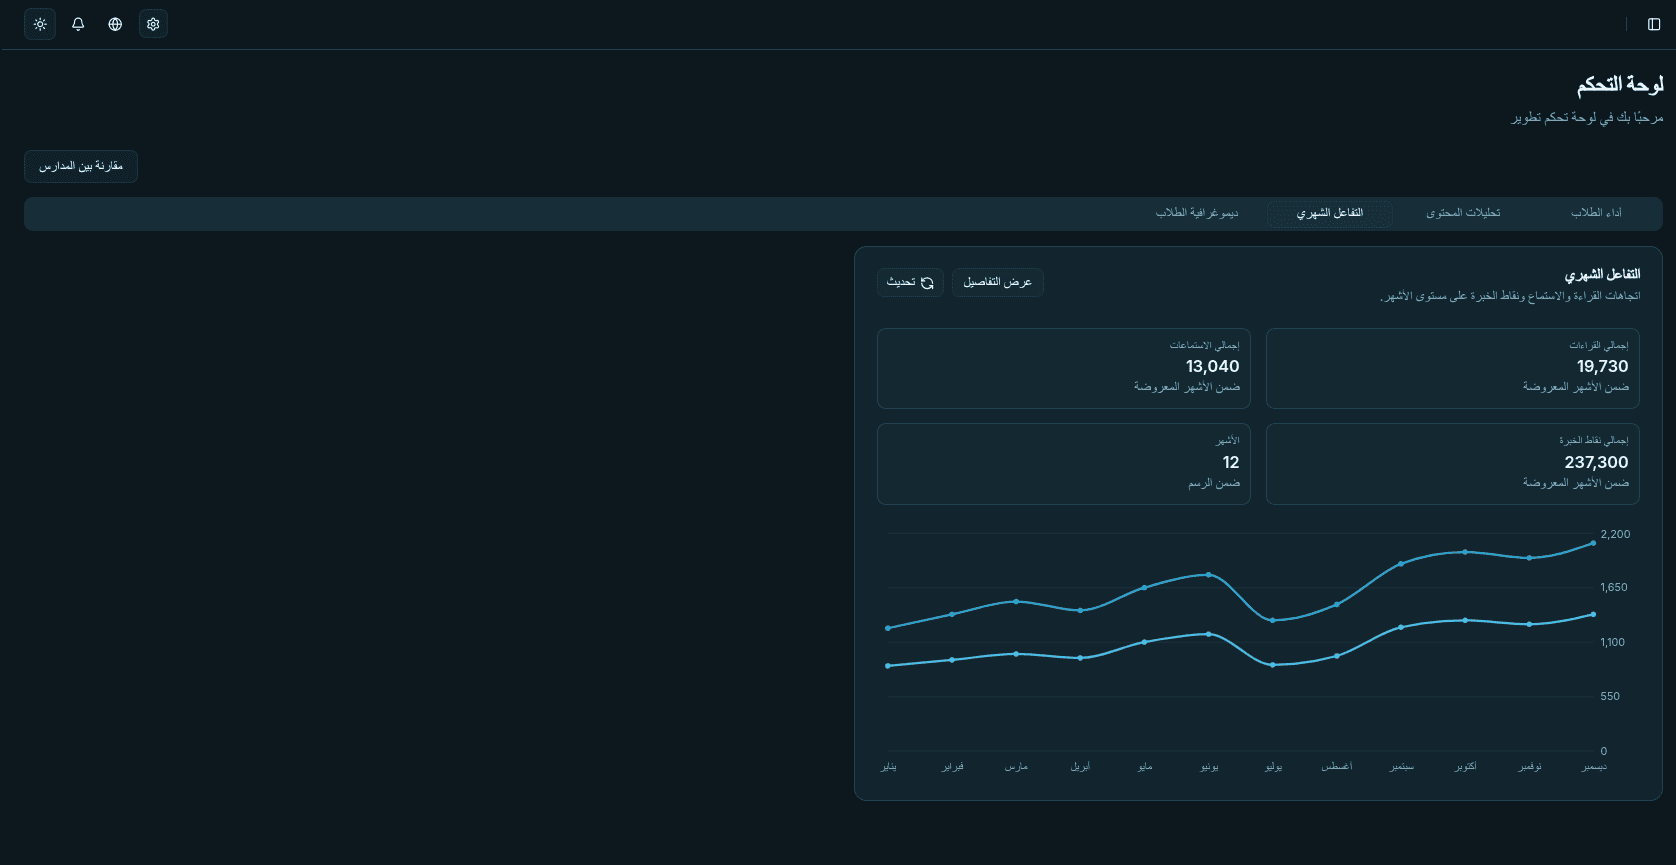Screen dimensions: 1676x865
Task: Click the مارس axis label
Action: click(x=1016, y=767)
